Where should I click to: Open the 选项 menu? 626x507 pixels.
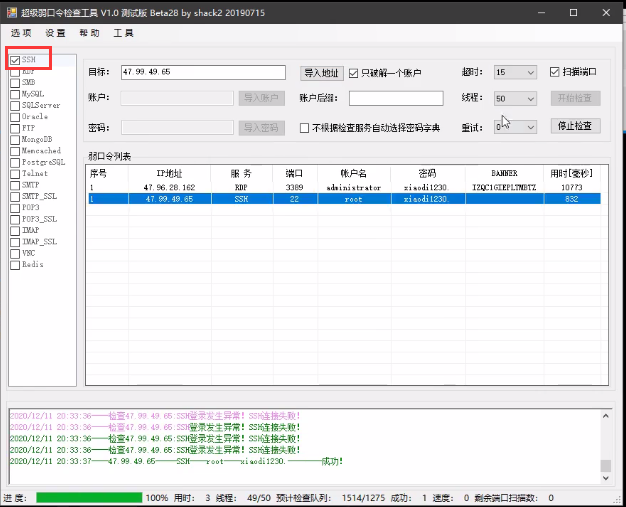[21, 33]
